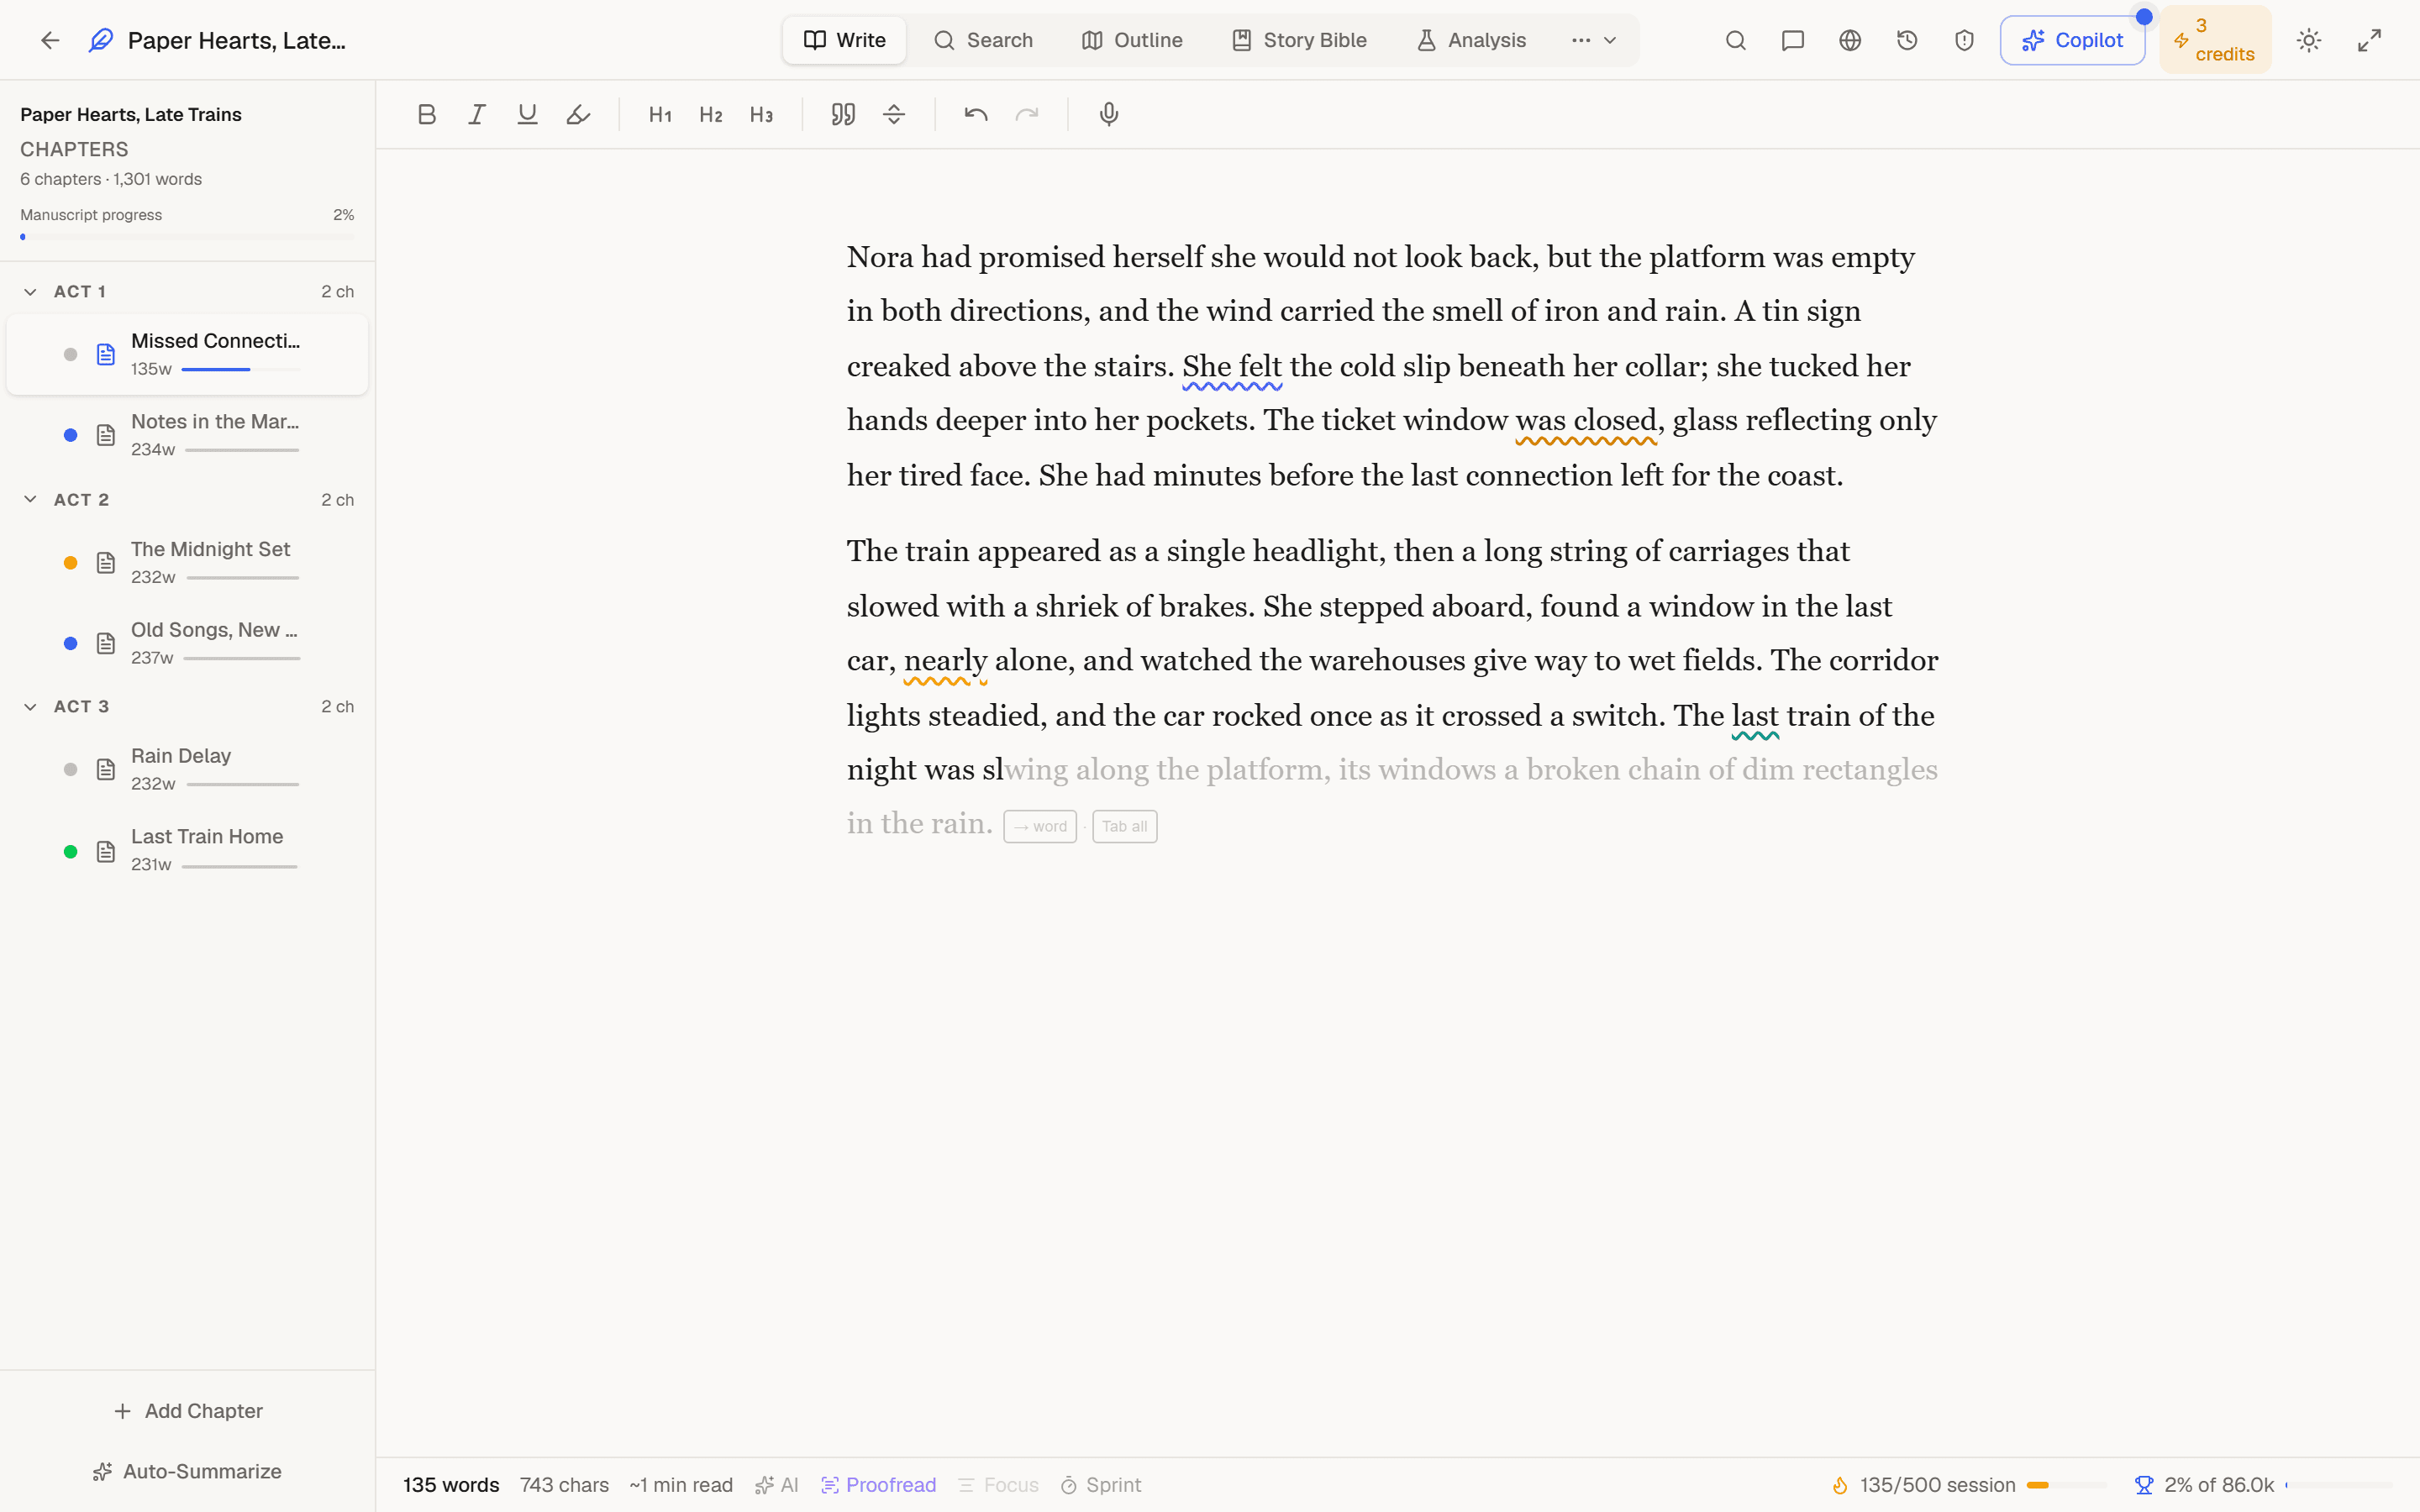Toggle AI in the status bar

coord(777,1485)
